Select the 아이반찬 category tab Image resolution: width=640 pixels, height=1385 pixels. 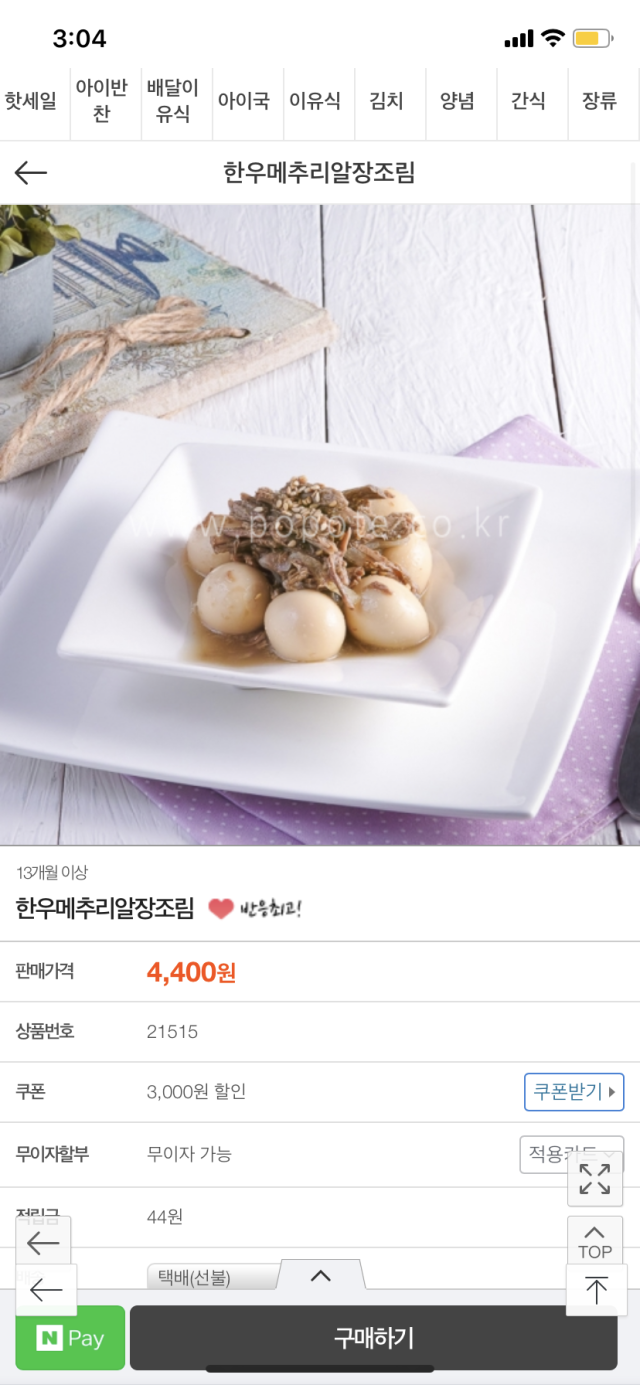102,101
